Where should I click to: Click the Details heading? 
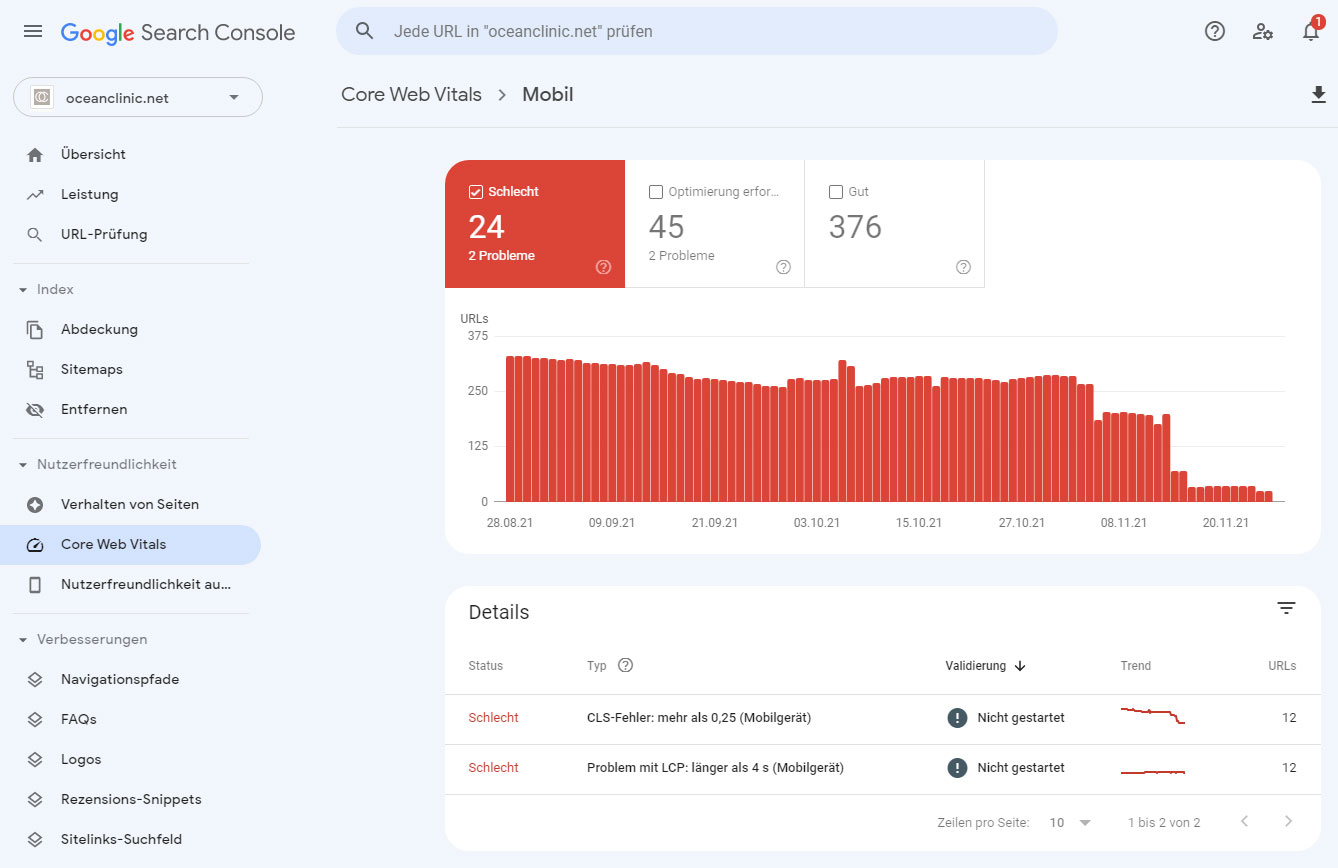[499, 613]
